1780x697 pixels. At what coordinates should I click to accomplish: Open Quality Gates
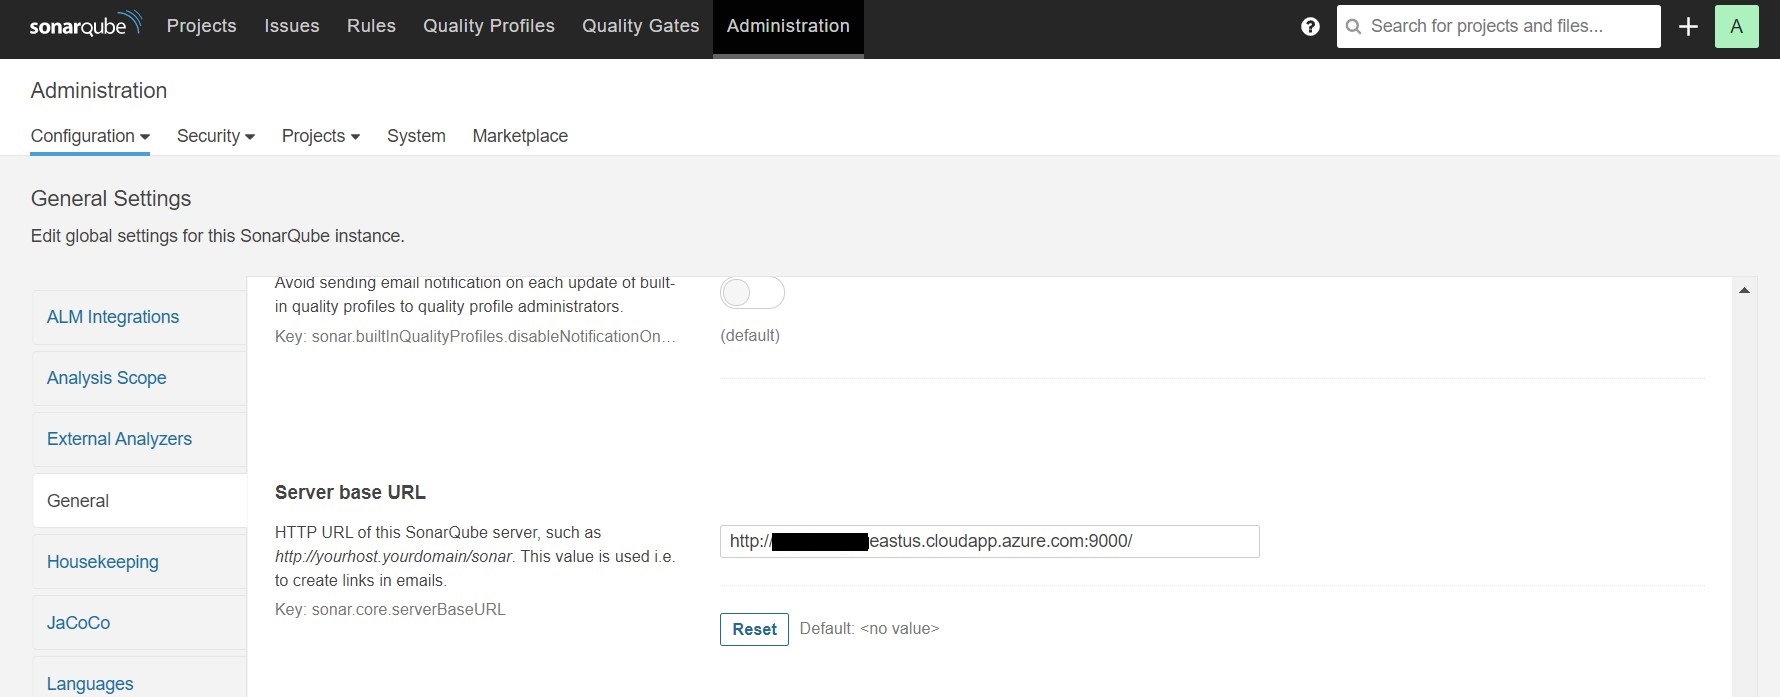[x=641, y=26]
